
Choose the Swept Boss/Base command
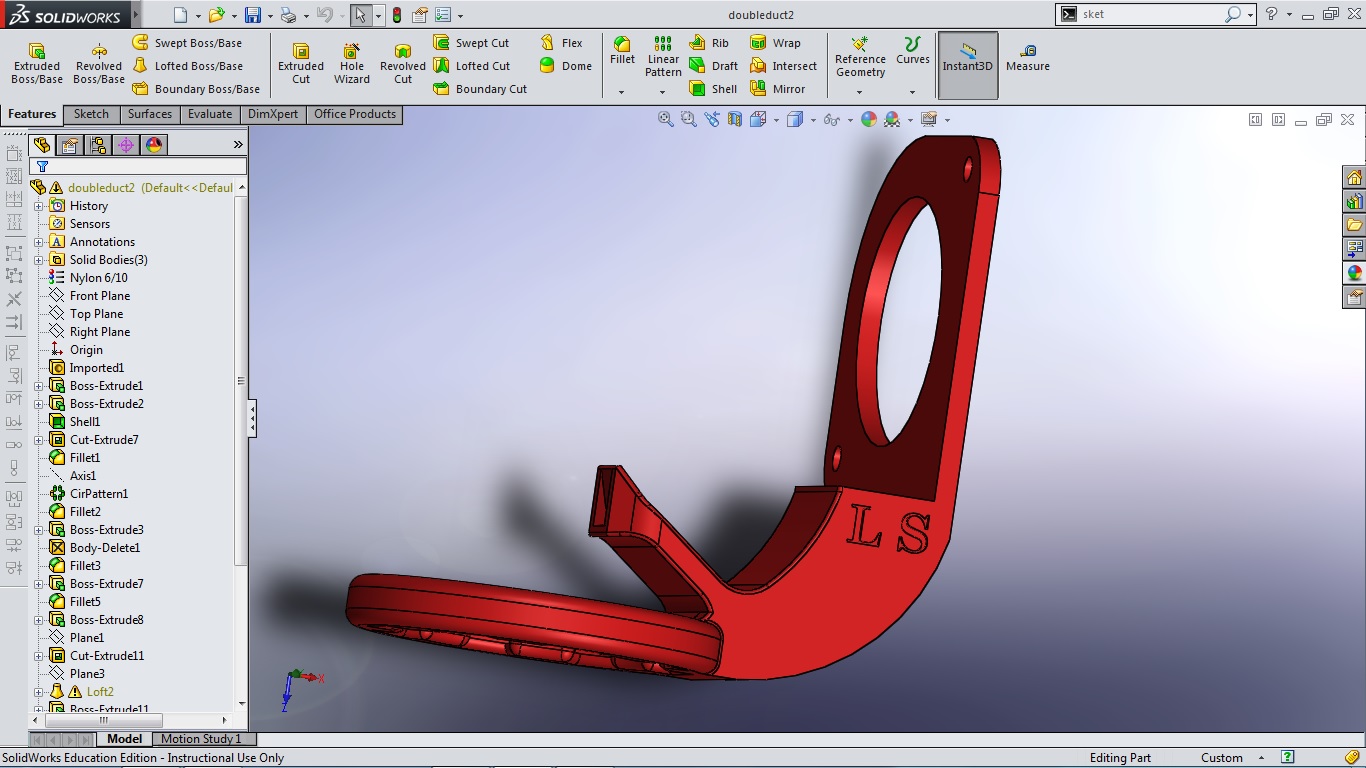click(x=187, y=43)
